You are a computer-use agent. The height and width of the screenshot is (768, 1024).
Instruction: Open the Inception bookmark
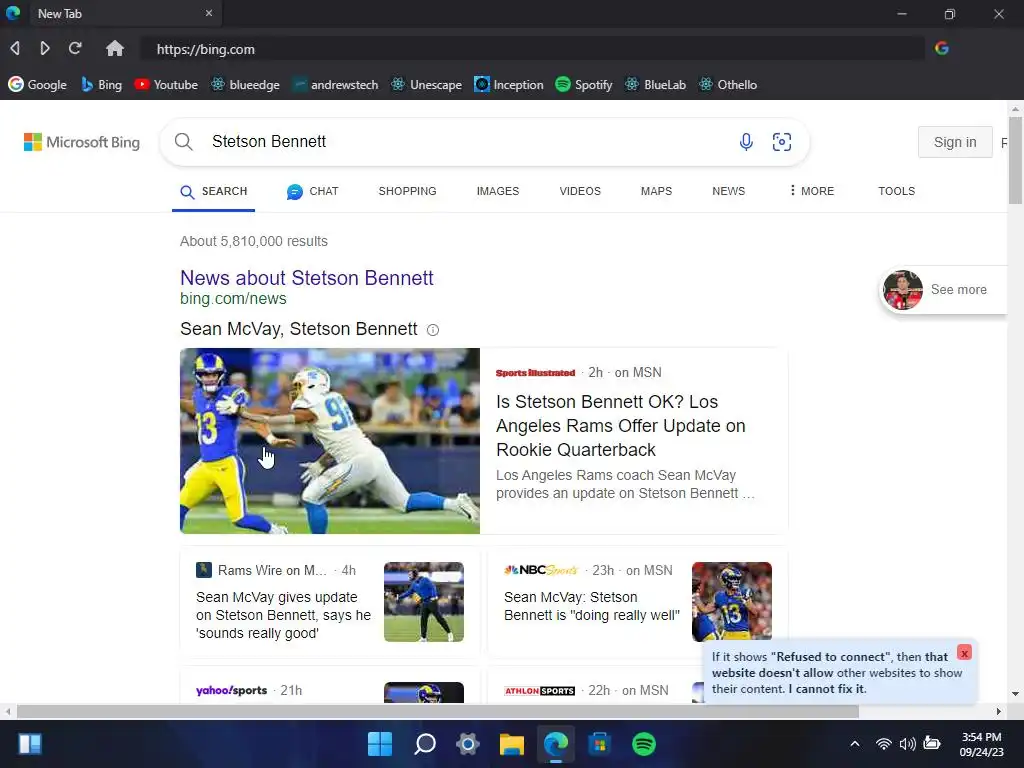(509, 84)
